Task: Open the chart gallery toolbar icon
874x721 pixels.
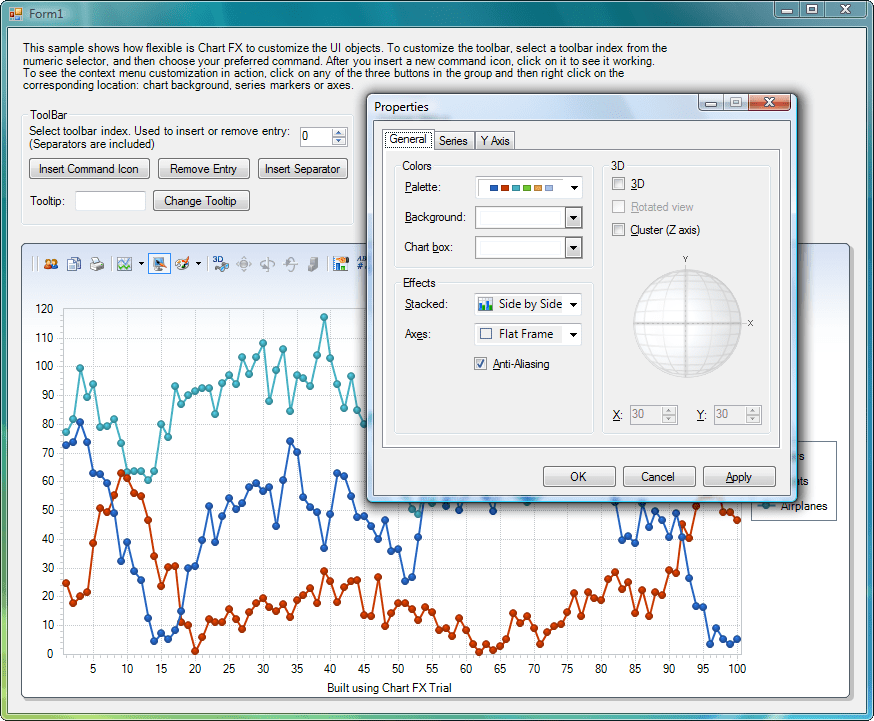Action: click(x=123, y=262)
